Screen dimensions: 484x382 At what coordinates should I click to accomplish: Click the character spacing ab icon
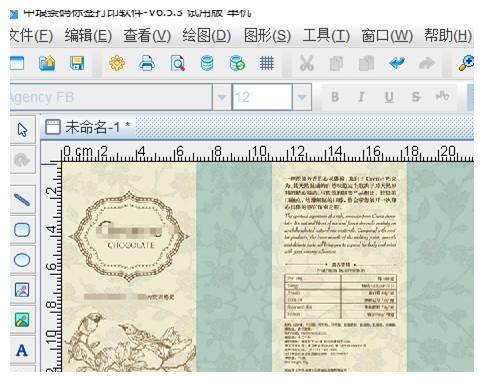point(442,96)
